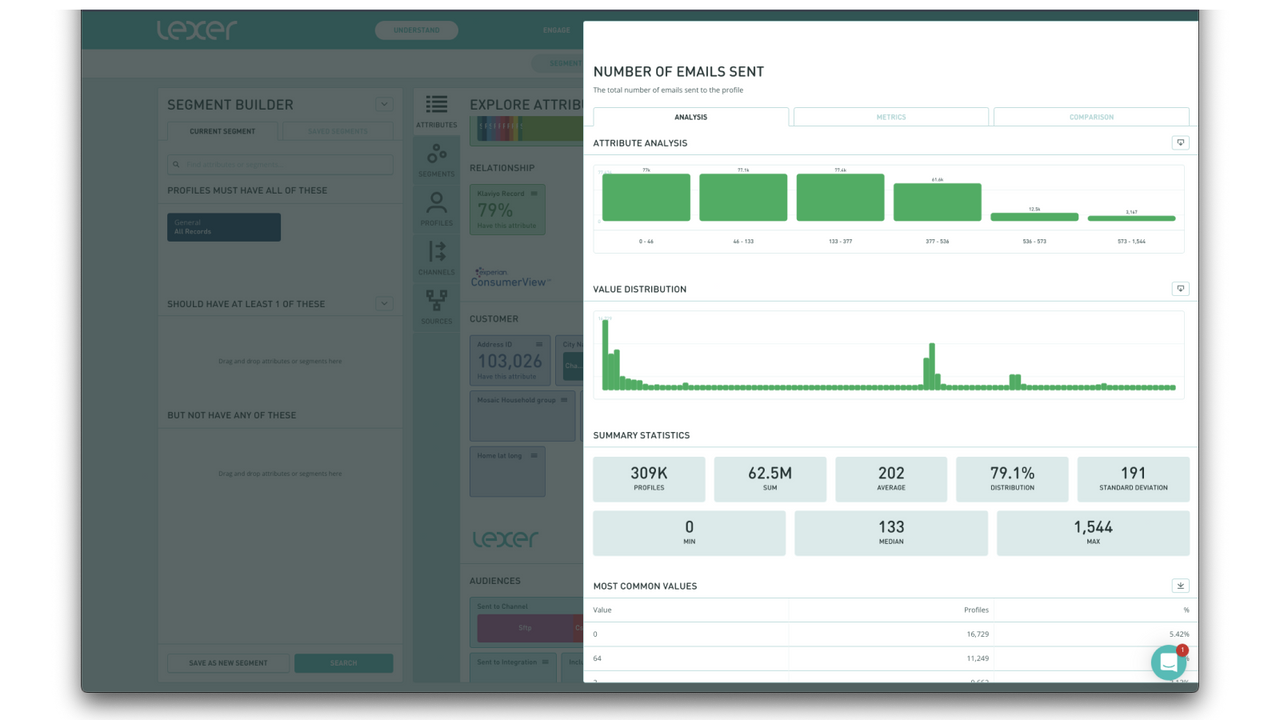Image resolution: width=1280 pixels, height=720 pixels.
Task: Open the Engage menu
Action: tap(556, 30)
